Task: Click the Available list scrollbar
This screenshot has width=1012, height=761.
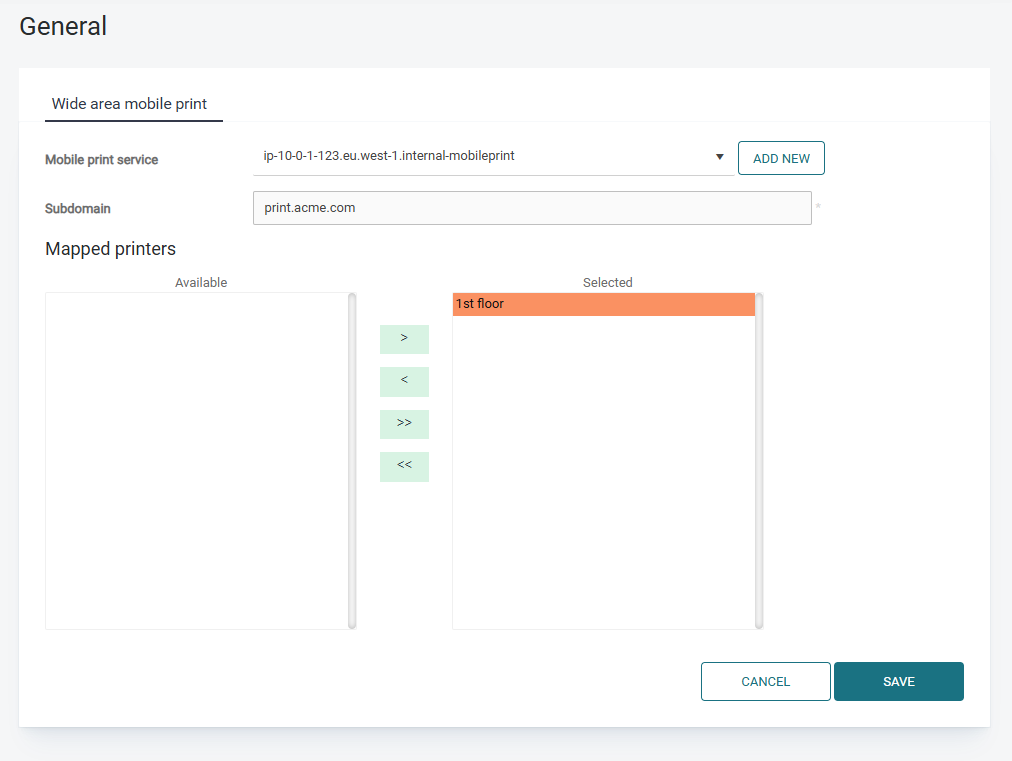Action: pos(352,460)
